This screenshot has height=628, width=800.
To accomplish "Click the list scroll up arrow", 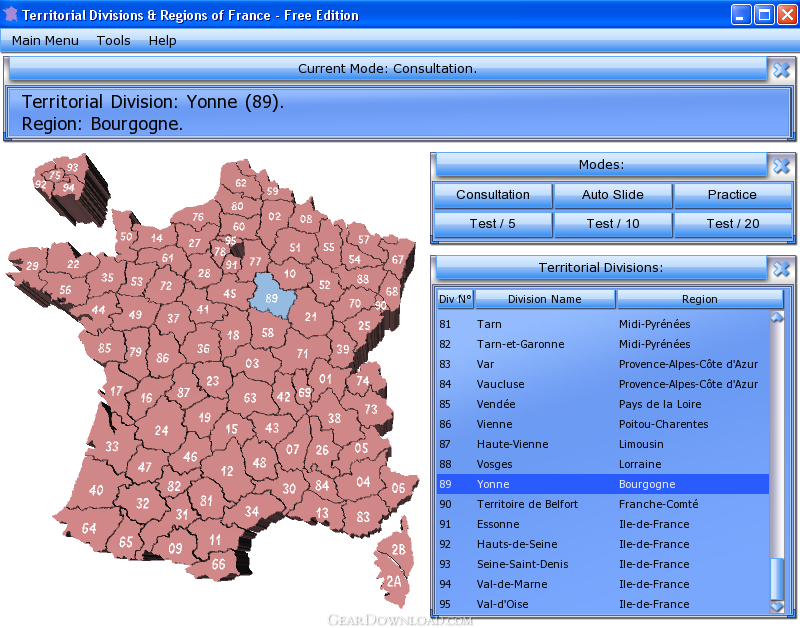I will [x=777, y=317].
